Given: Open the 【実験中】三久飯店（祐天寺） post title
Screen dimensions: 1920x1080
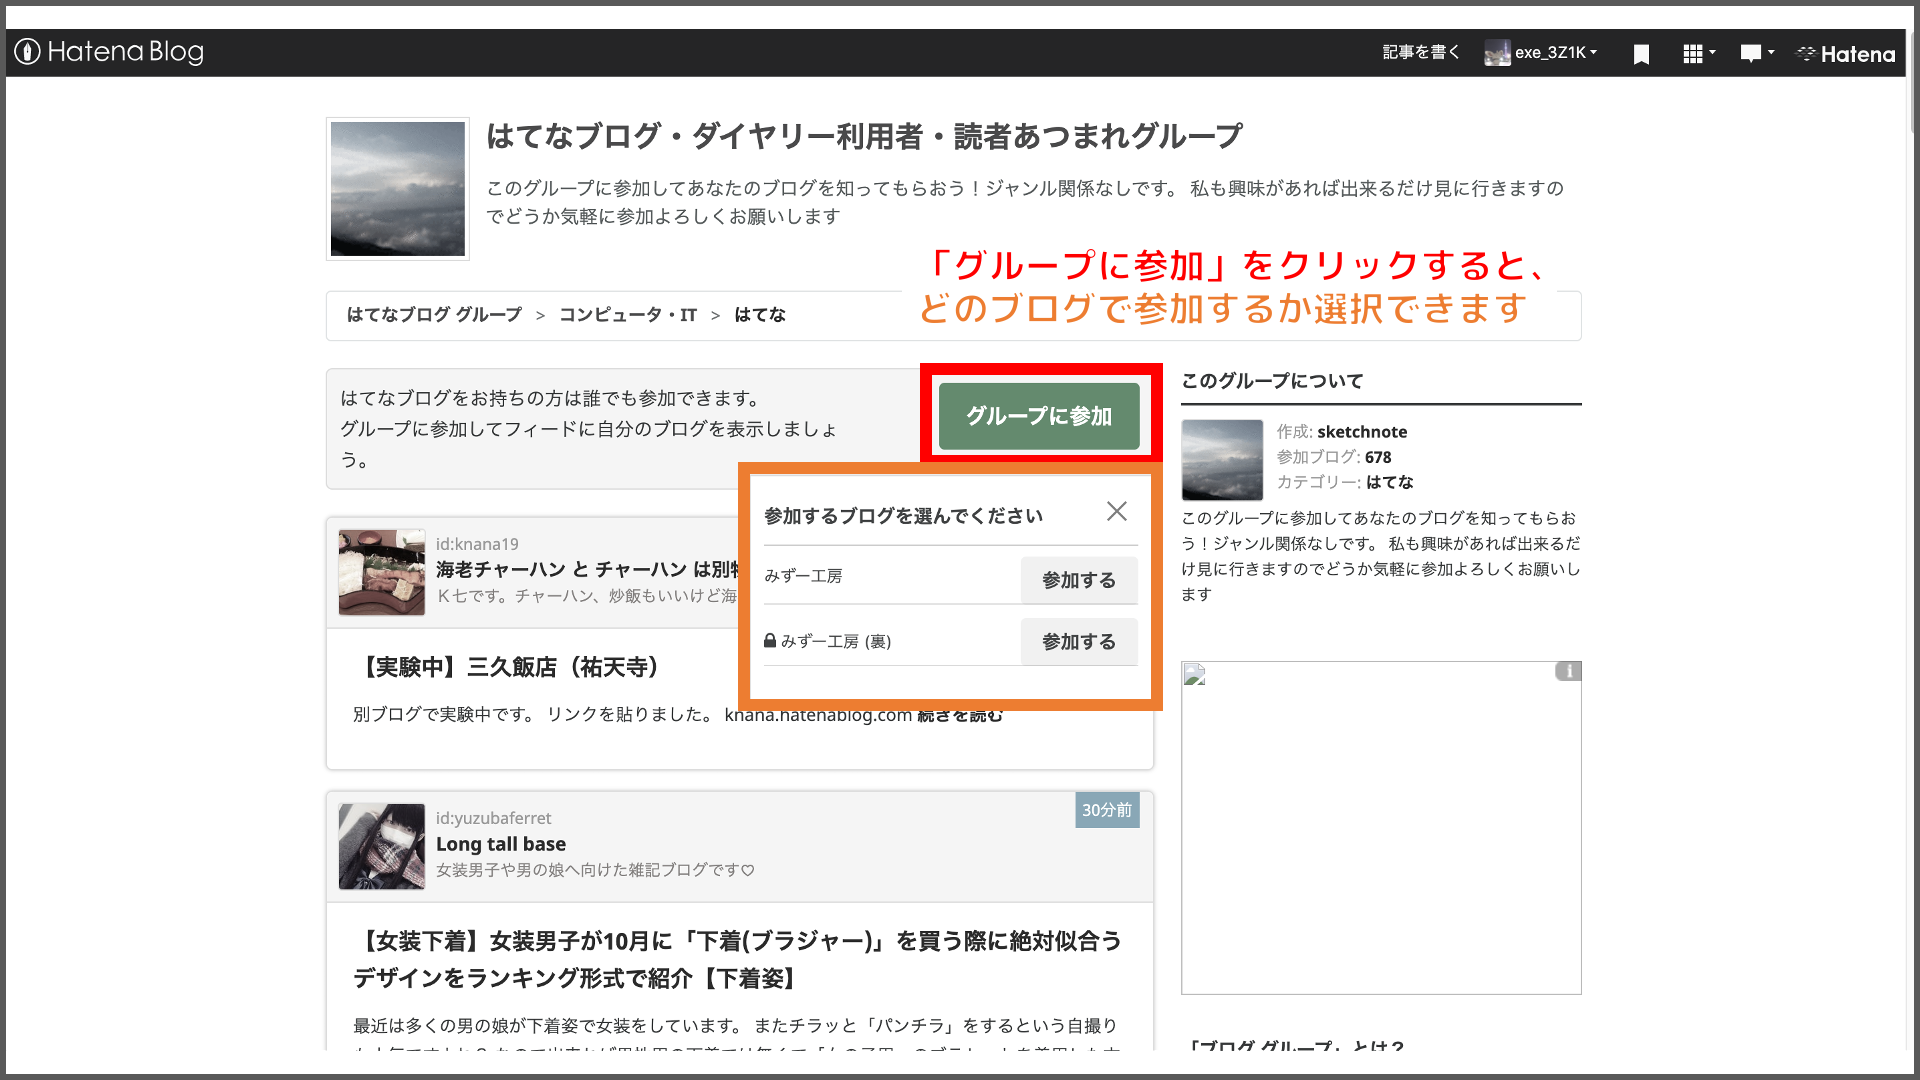Looking at the screenshot, I should point(511,667).
